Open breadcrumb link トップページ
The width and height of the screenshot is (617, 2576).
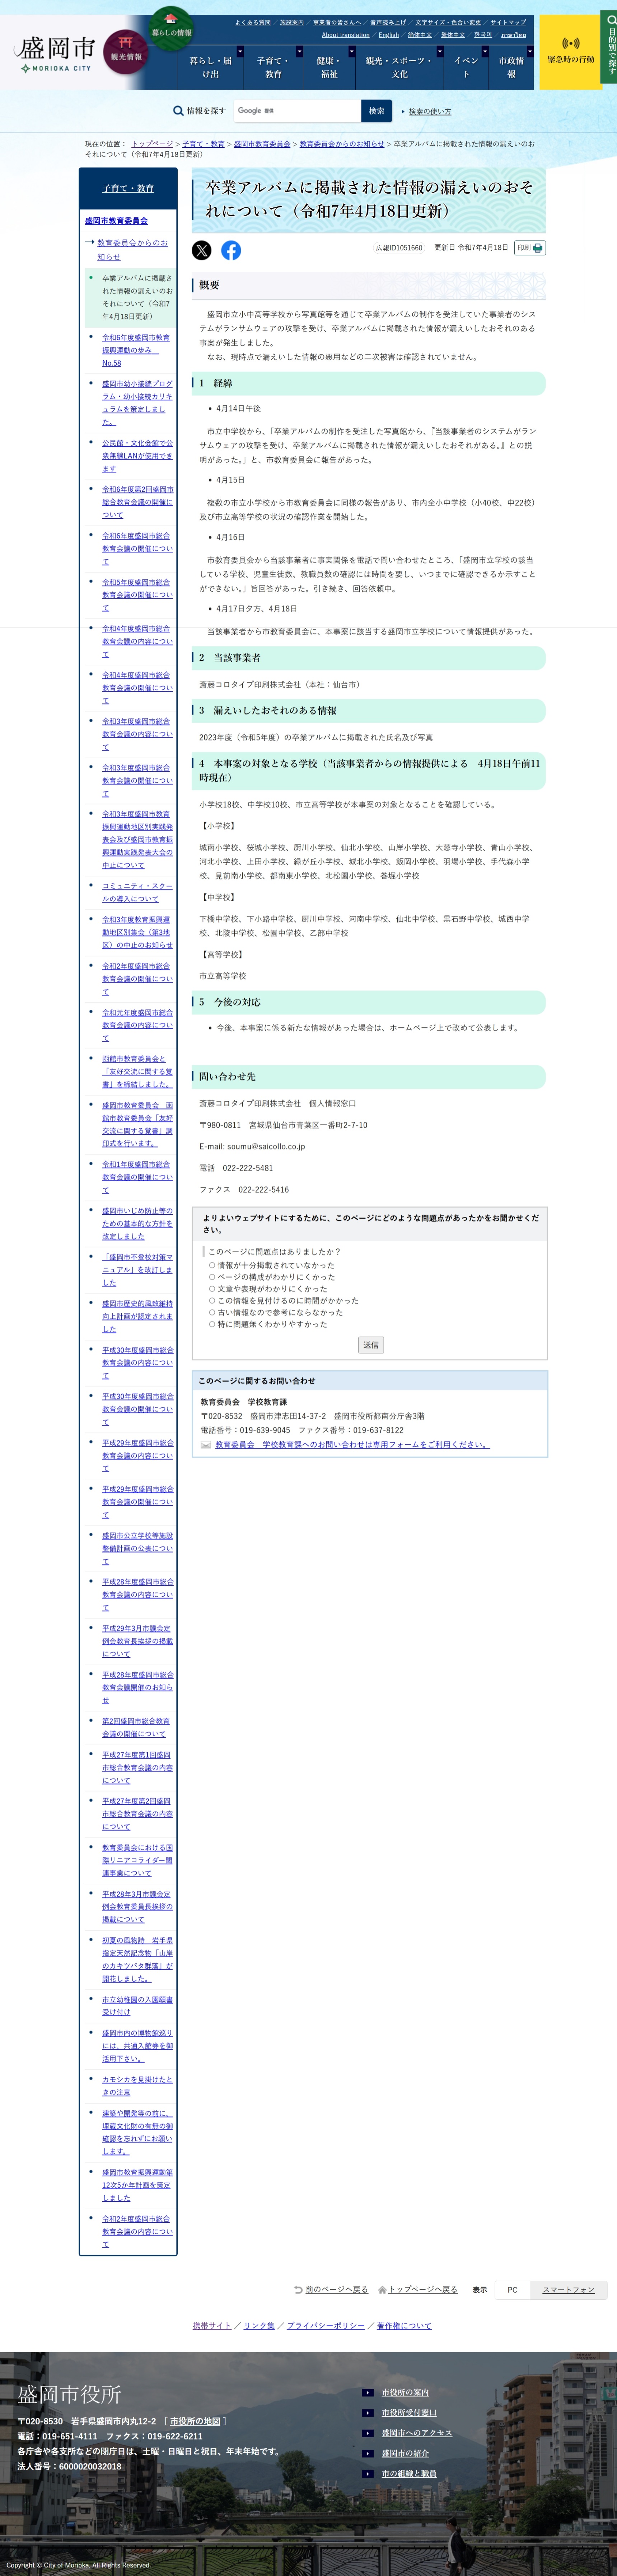pos(152,144)
